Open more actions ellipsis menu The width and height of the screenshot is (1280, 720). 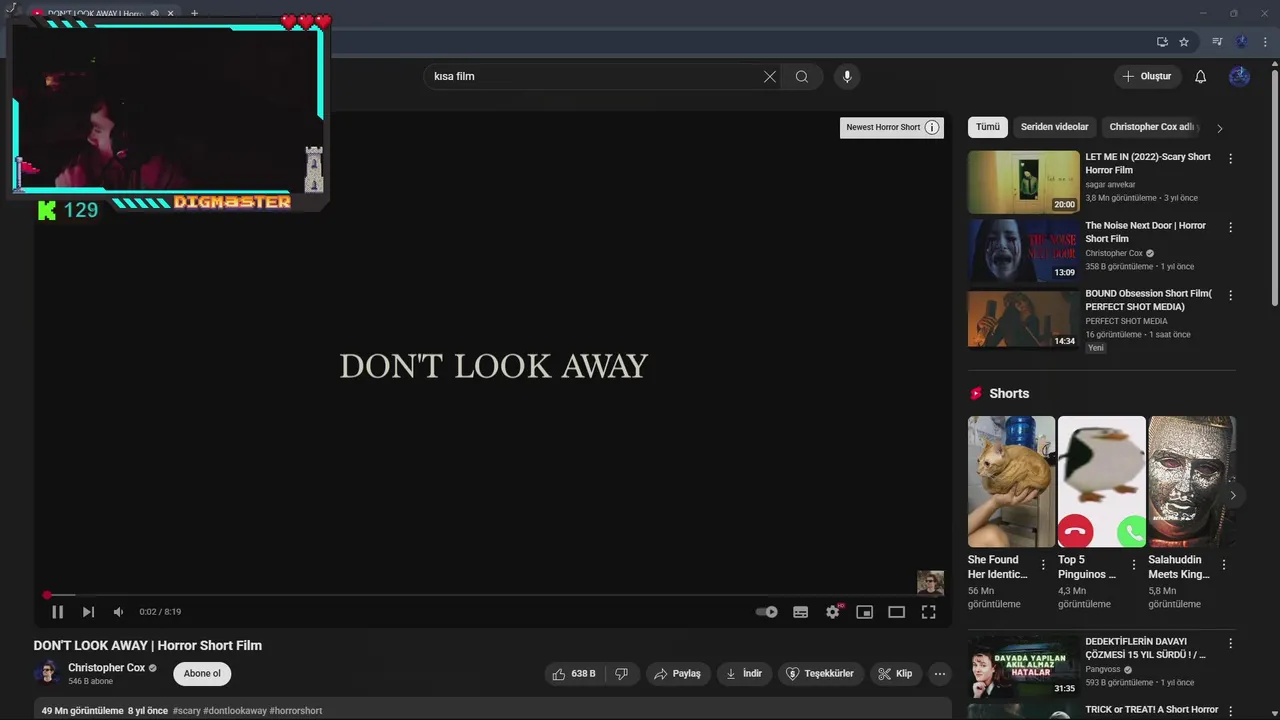[x=939, y=674]
